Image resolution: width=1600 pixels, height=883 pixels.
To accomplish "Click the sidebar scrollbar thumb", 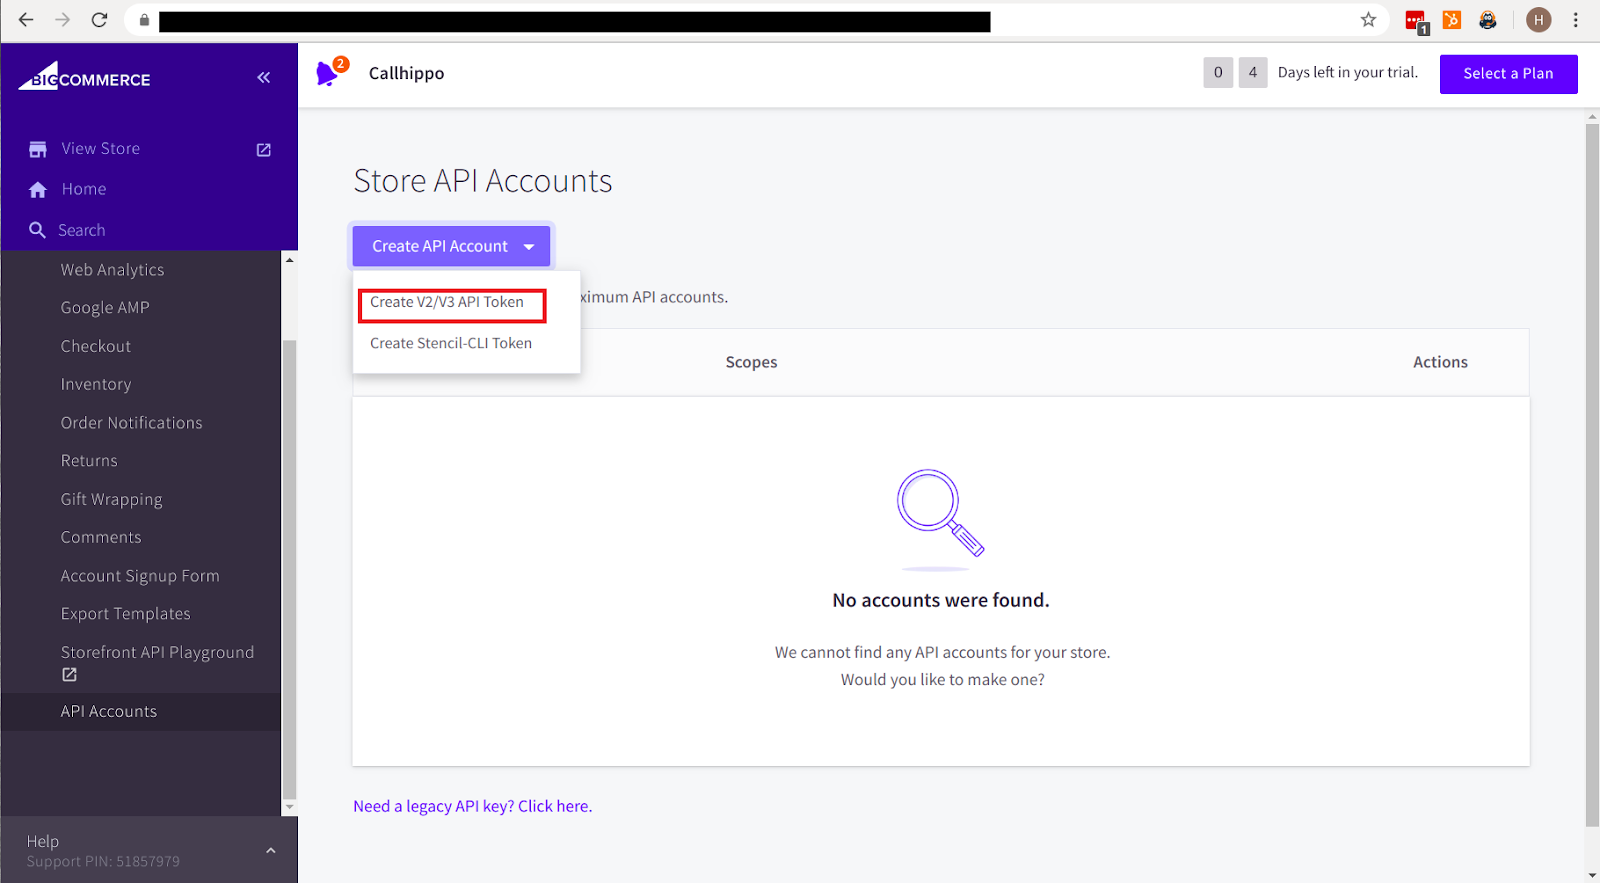I will [290, 570].
